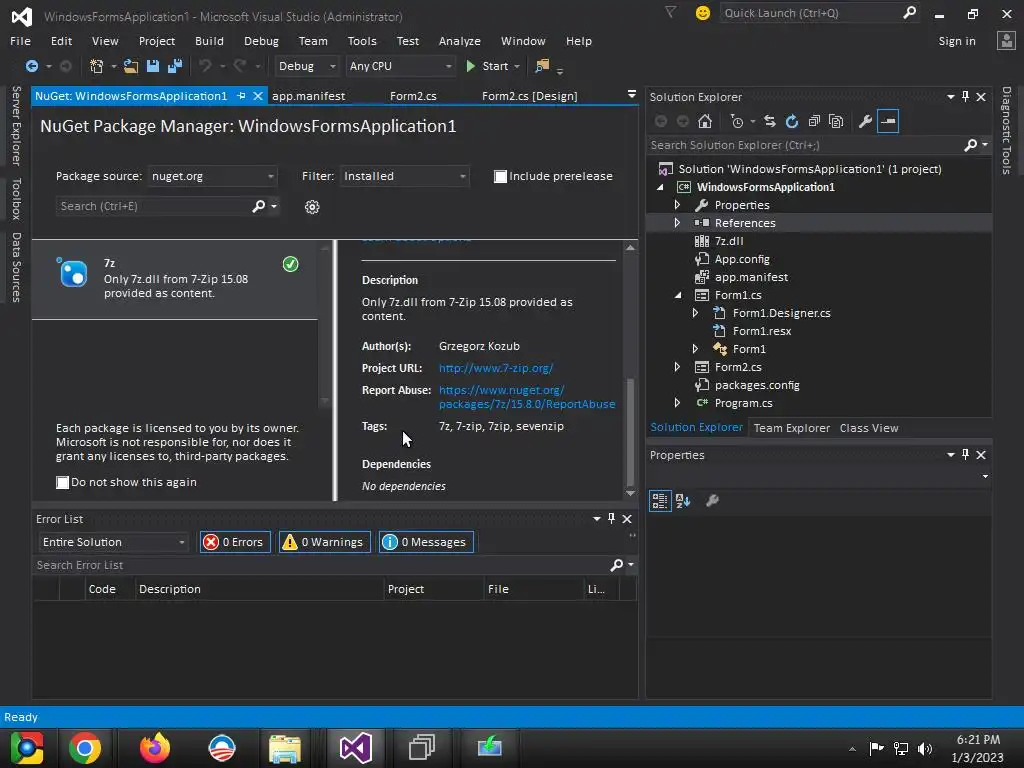The width and height of the screenshot is (1024, 768).
Task: Open the Server Explorer side tab
Action: point(16,125)
